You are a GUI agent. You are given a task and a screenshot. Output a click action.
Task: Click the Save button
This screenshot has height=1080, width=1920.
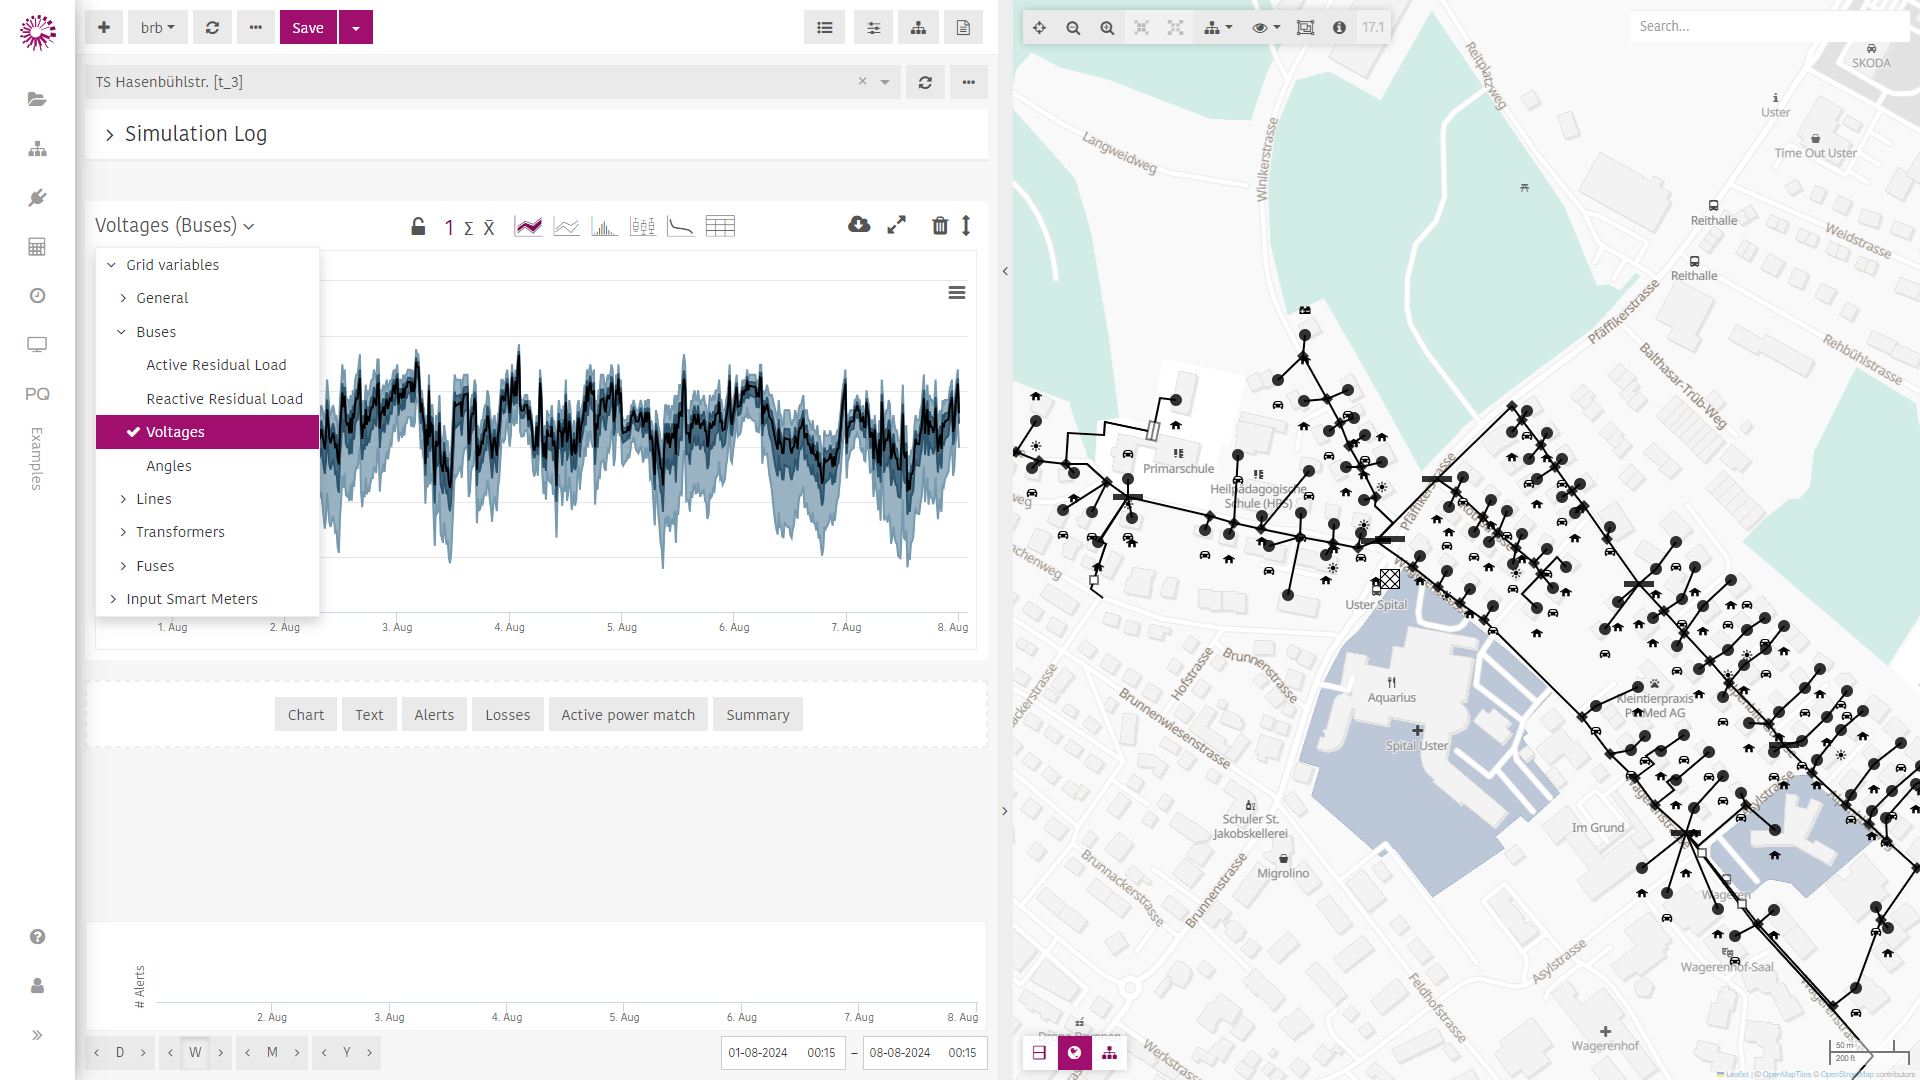[308, 28]
